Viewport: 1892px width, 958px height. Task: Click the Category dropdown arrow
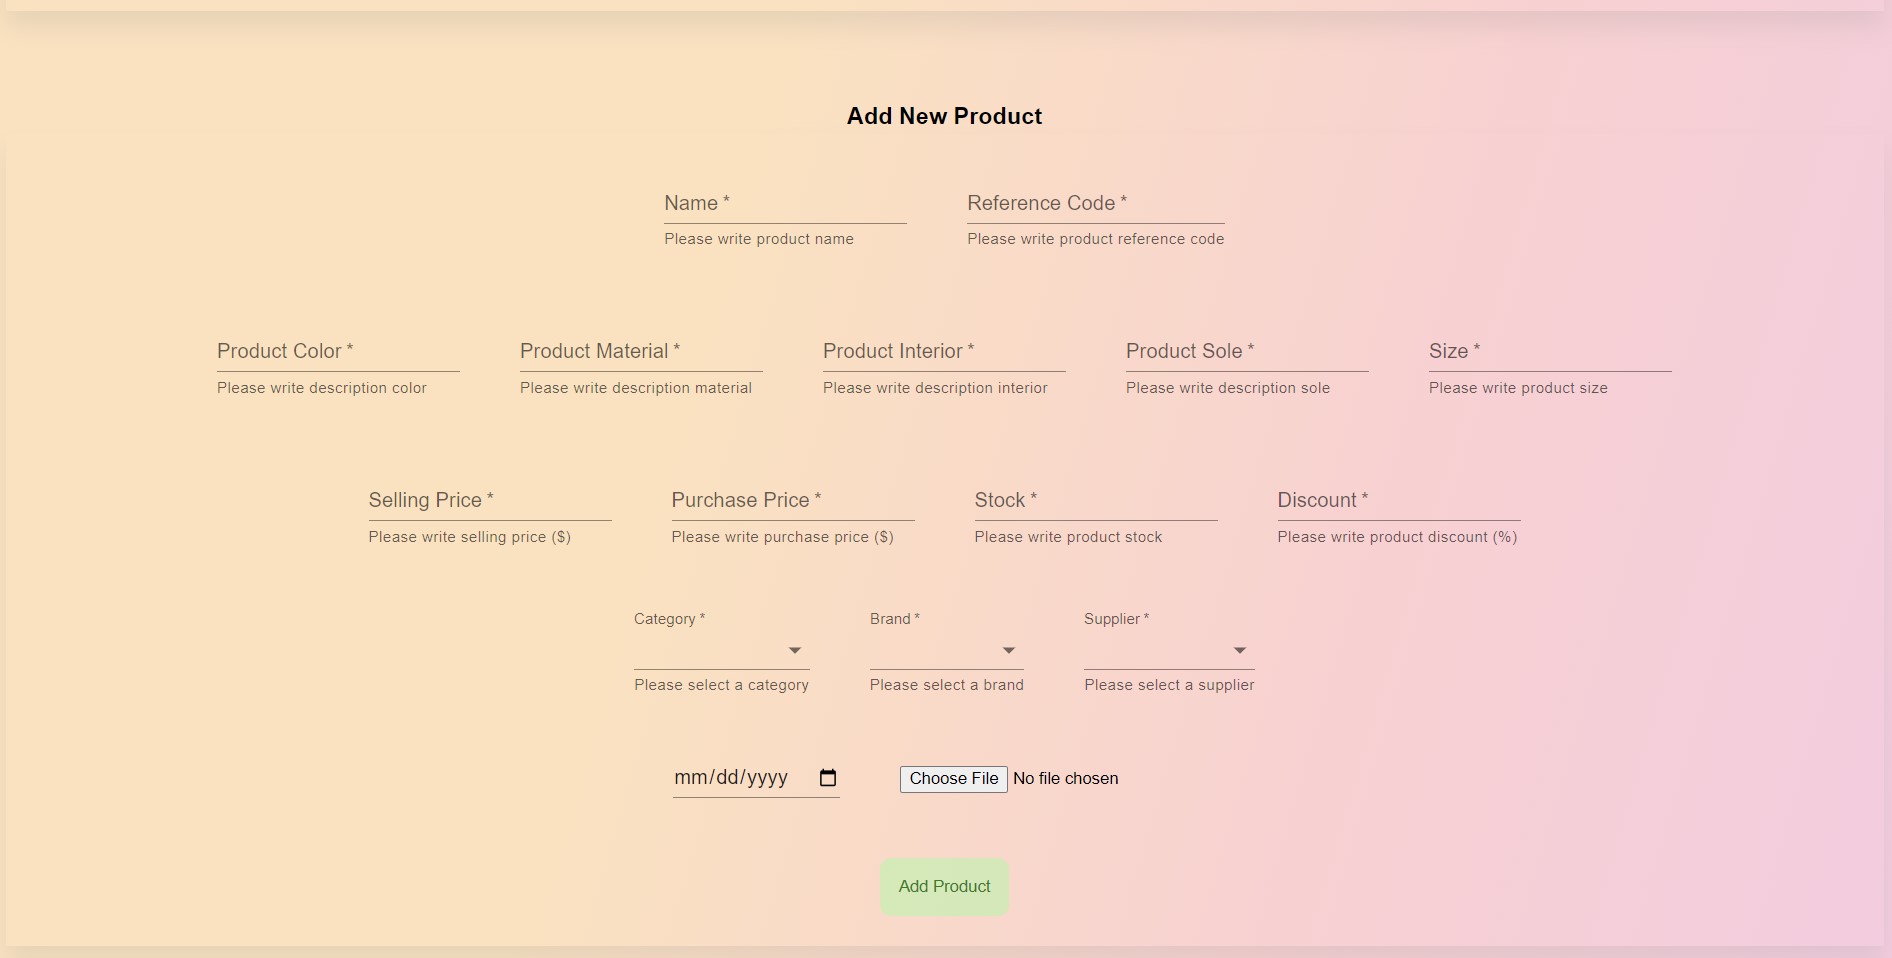(795, 650)
